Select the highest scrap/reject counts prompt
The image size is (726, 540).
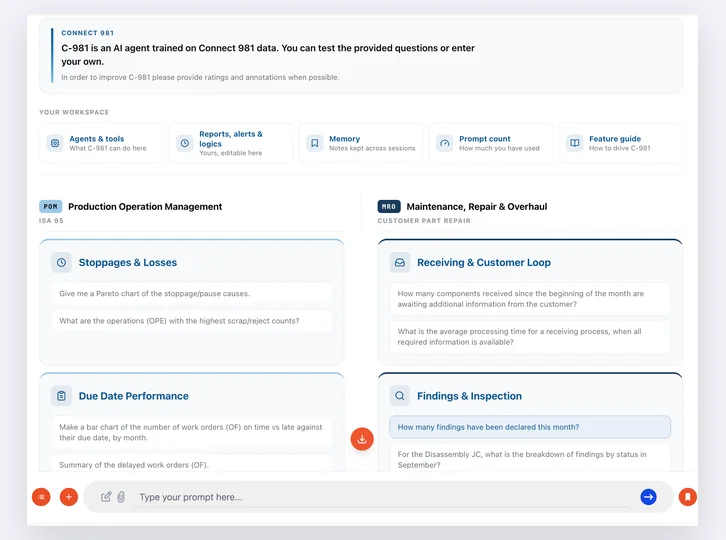tap(192, 321)
